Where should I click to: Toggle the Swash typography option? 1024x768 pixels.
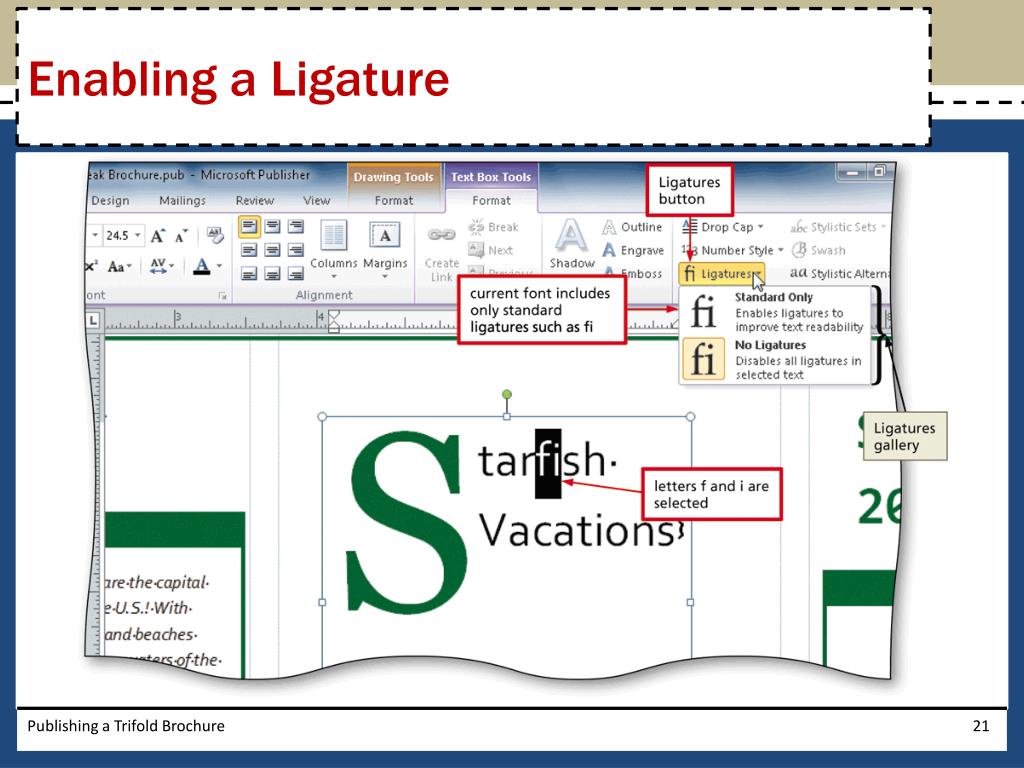(x=818, y=250)
